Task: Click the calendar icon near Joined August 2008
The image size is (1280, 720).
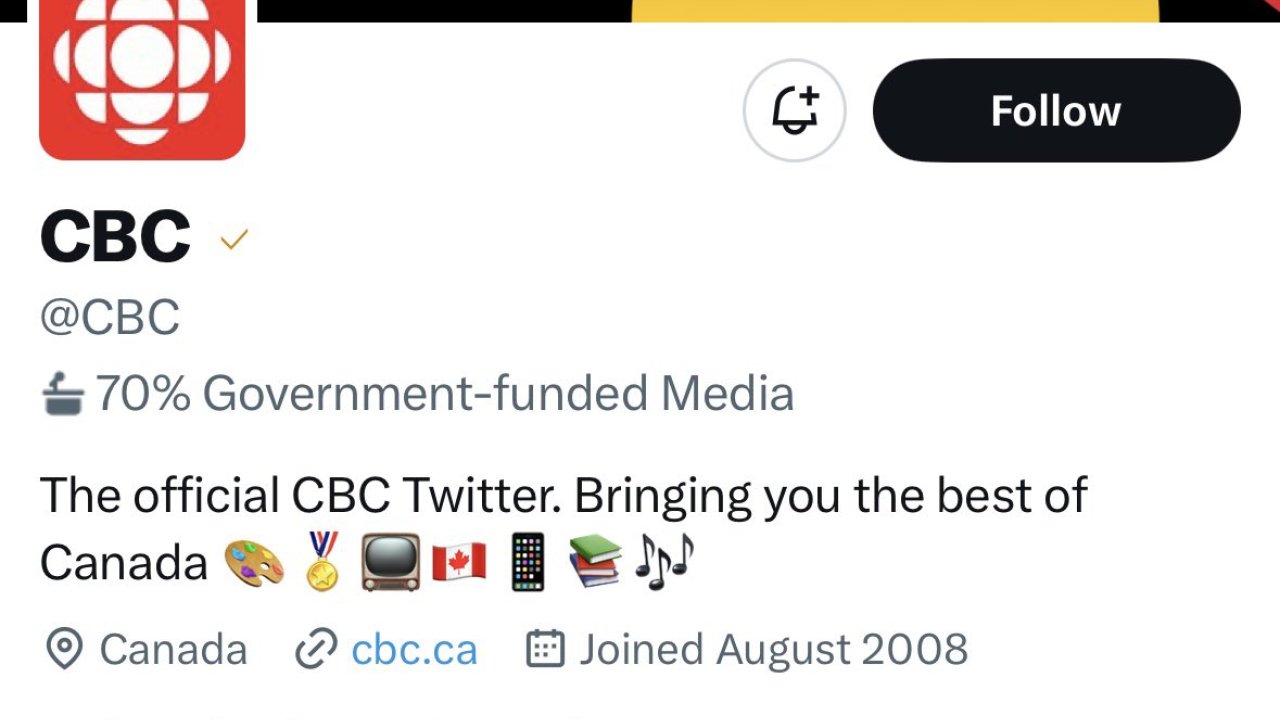Action: tap(545, 648)
